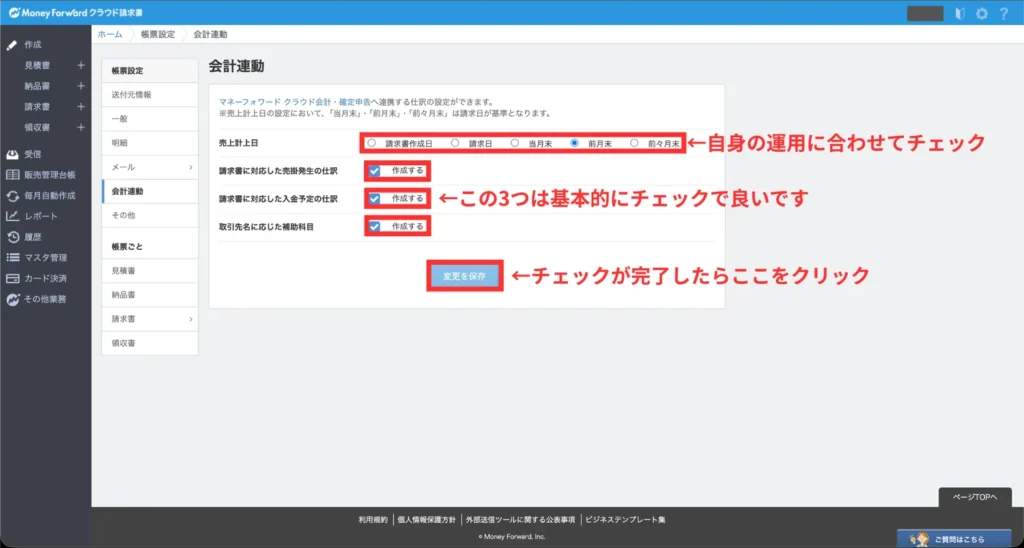
Task: Click the 変更を保存 button
Action: tap(464, 276)
